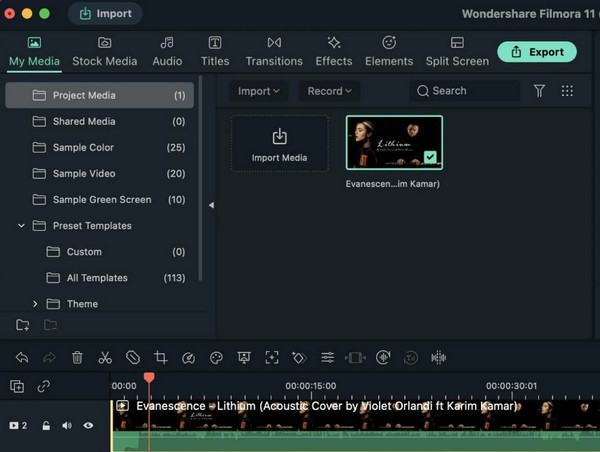This screenshot has height=452, width=600.
Task: Click the Add Track icon
Action: 17,386
